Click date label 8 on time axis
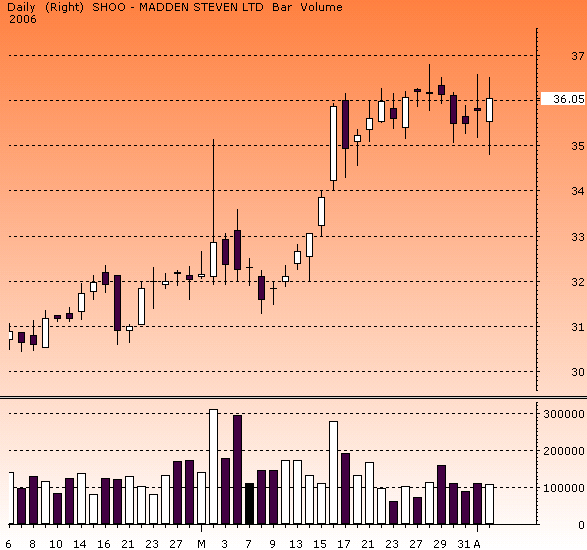 click(33, 544)
